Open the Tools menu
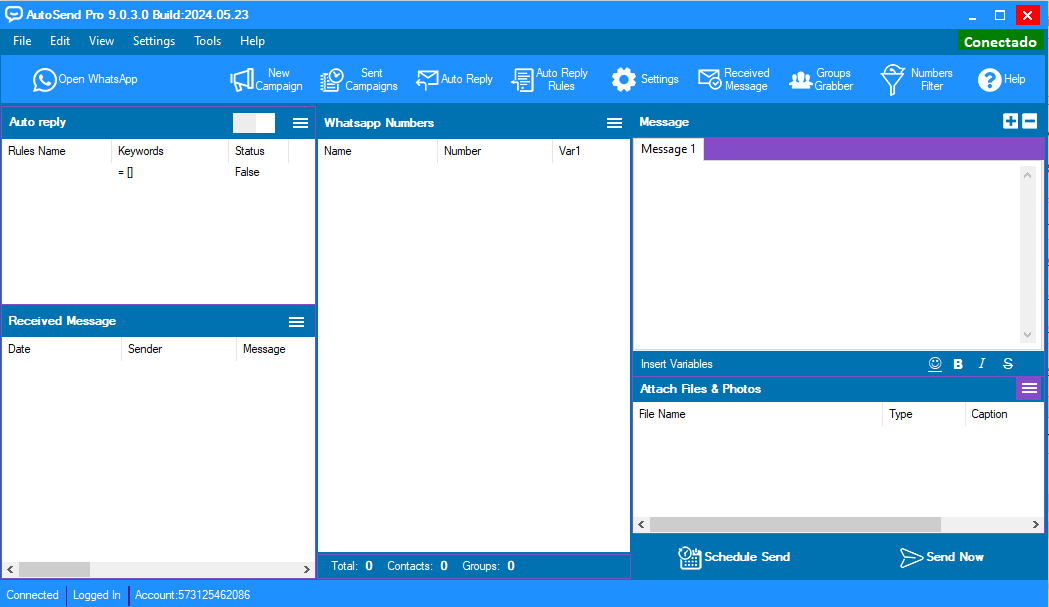 (x=208, y=41)
